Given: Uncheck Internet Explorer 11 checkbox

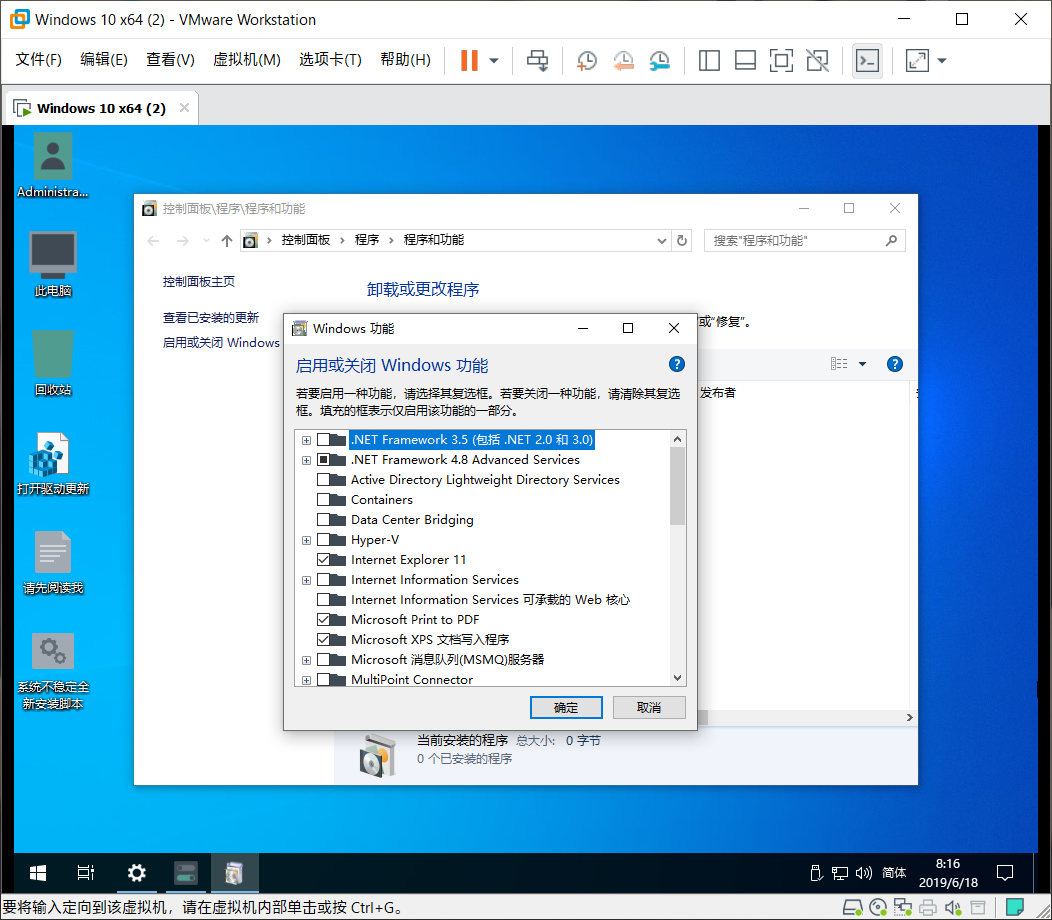Looking at the screenshot, I should pyautogui.click(x=324, y=560).
